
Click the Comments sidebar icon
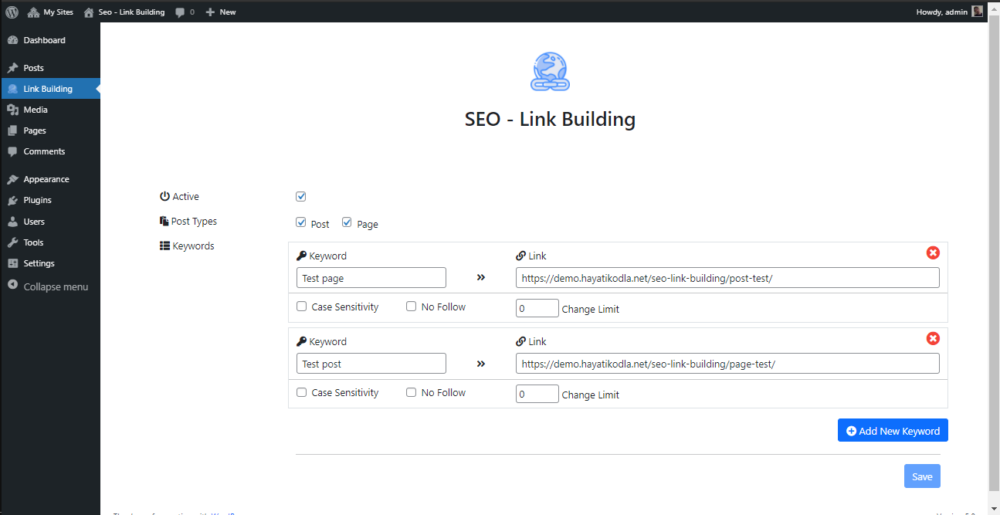click(12, 152)
